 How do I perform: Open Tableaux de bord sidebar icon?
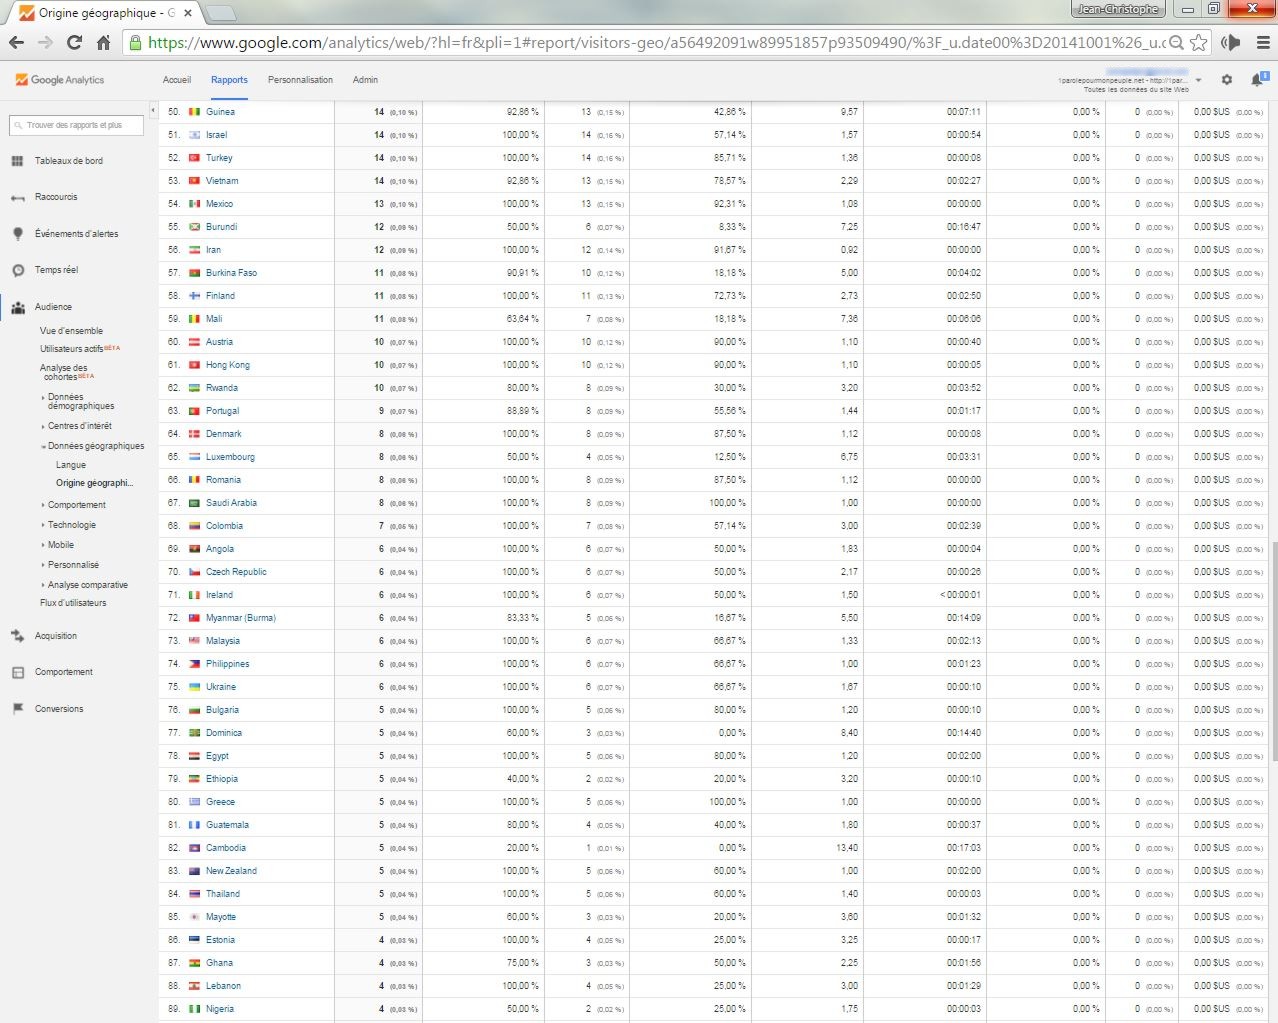[x=17, y=161]
